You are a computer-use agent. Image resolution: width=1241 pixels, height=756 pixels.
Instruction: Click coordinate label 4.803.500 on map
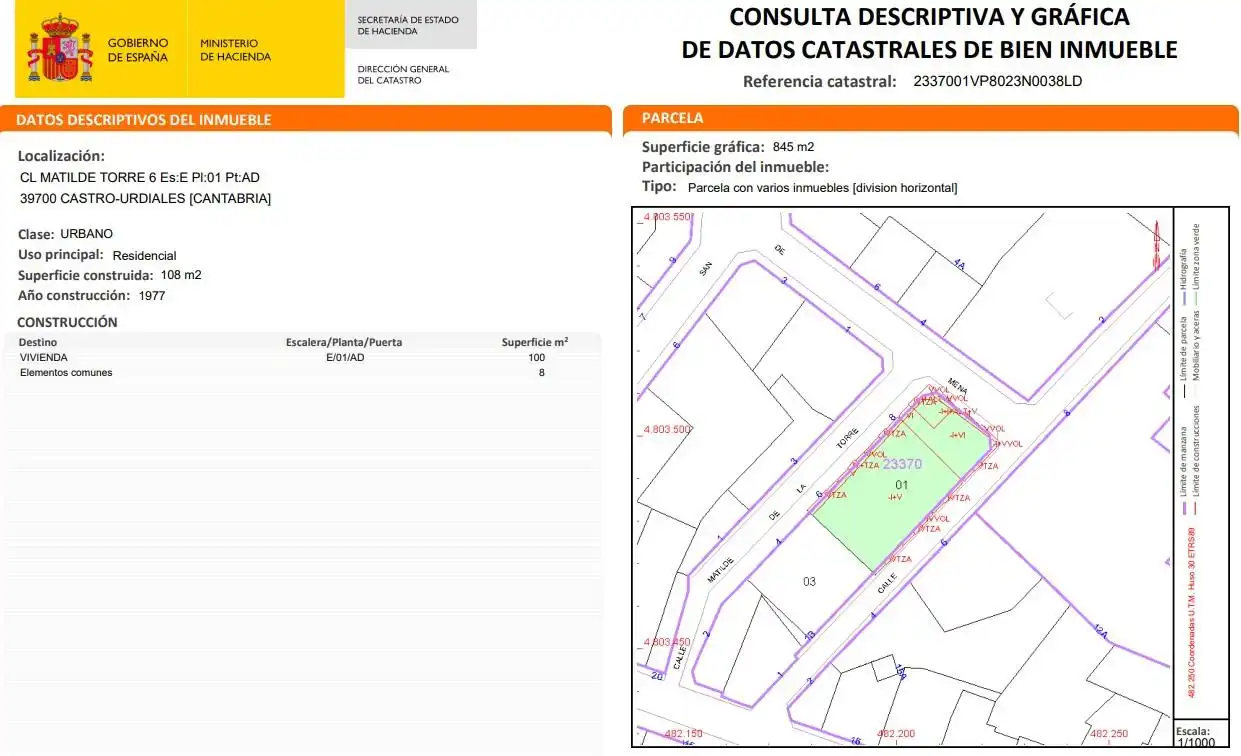667,429
